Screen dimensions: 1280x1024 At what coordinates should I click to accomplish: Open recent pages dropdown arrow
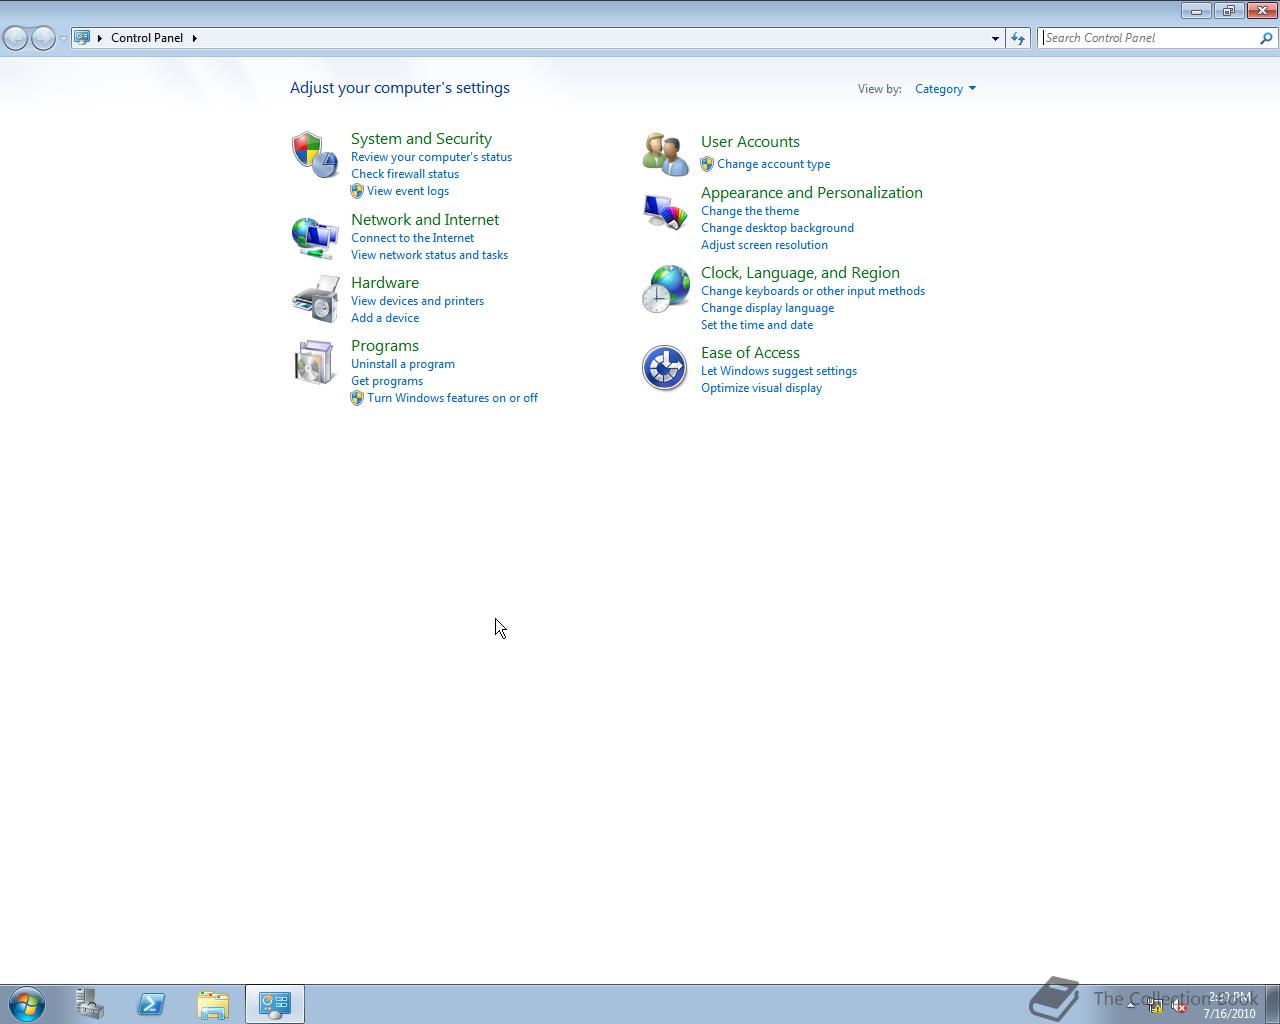click(x=63, y=38)
